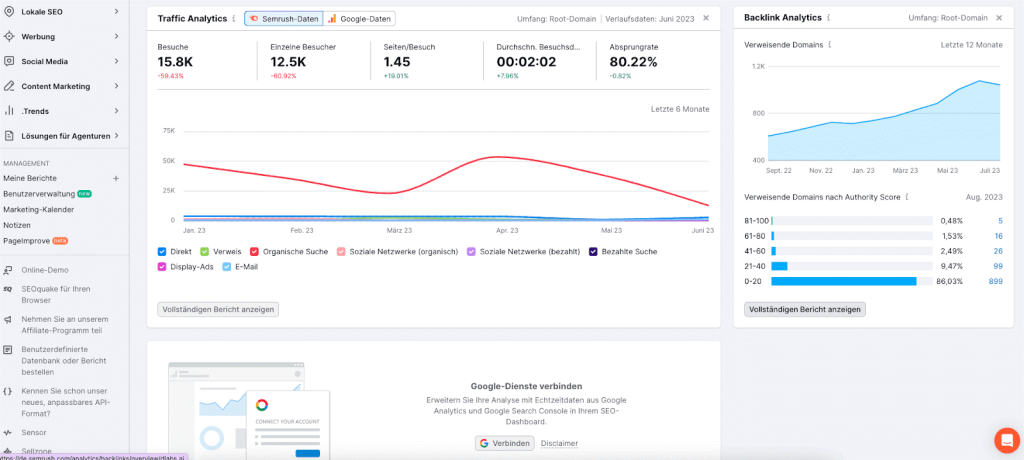The image size is (1024, 460).
Task: Click the Online-Demo presenter icon
Action: tap(8, 269)
